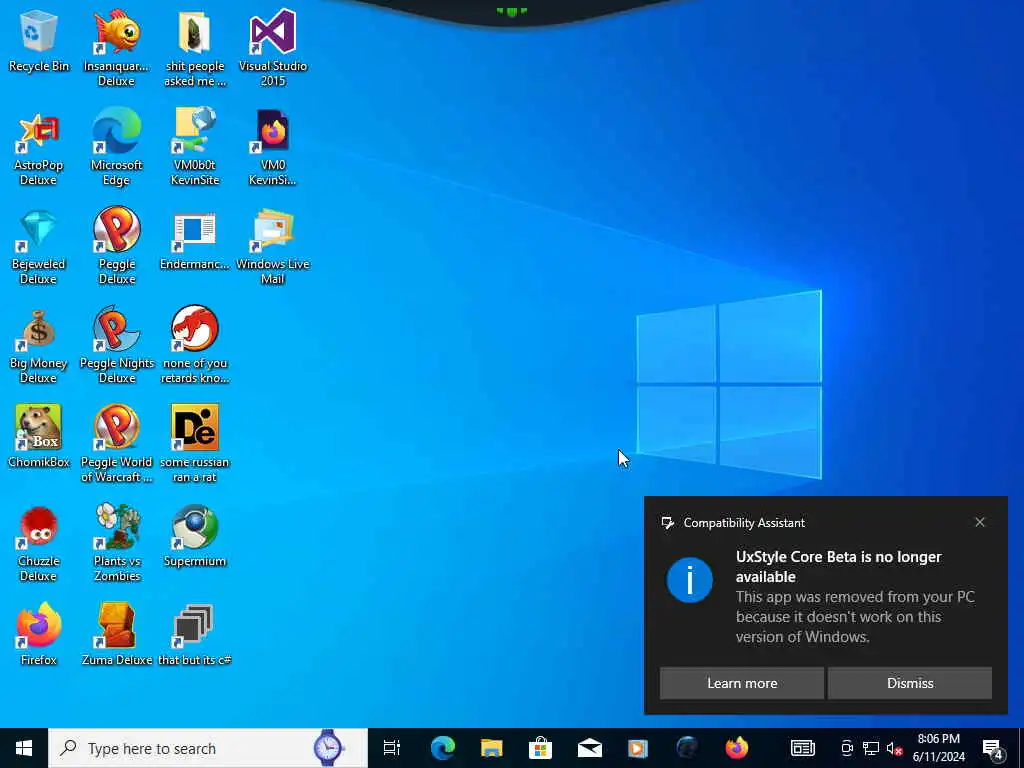Click the muted volume tray icon
Viewport: 1024px width, 768px height.
(x=895, y=748)
